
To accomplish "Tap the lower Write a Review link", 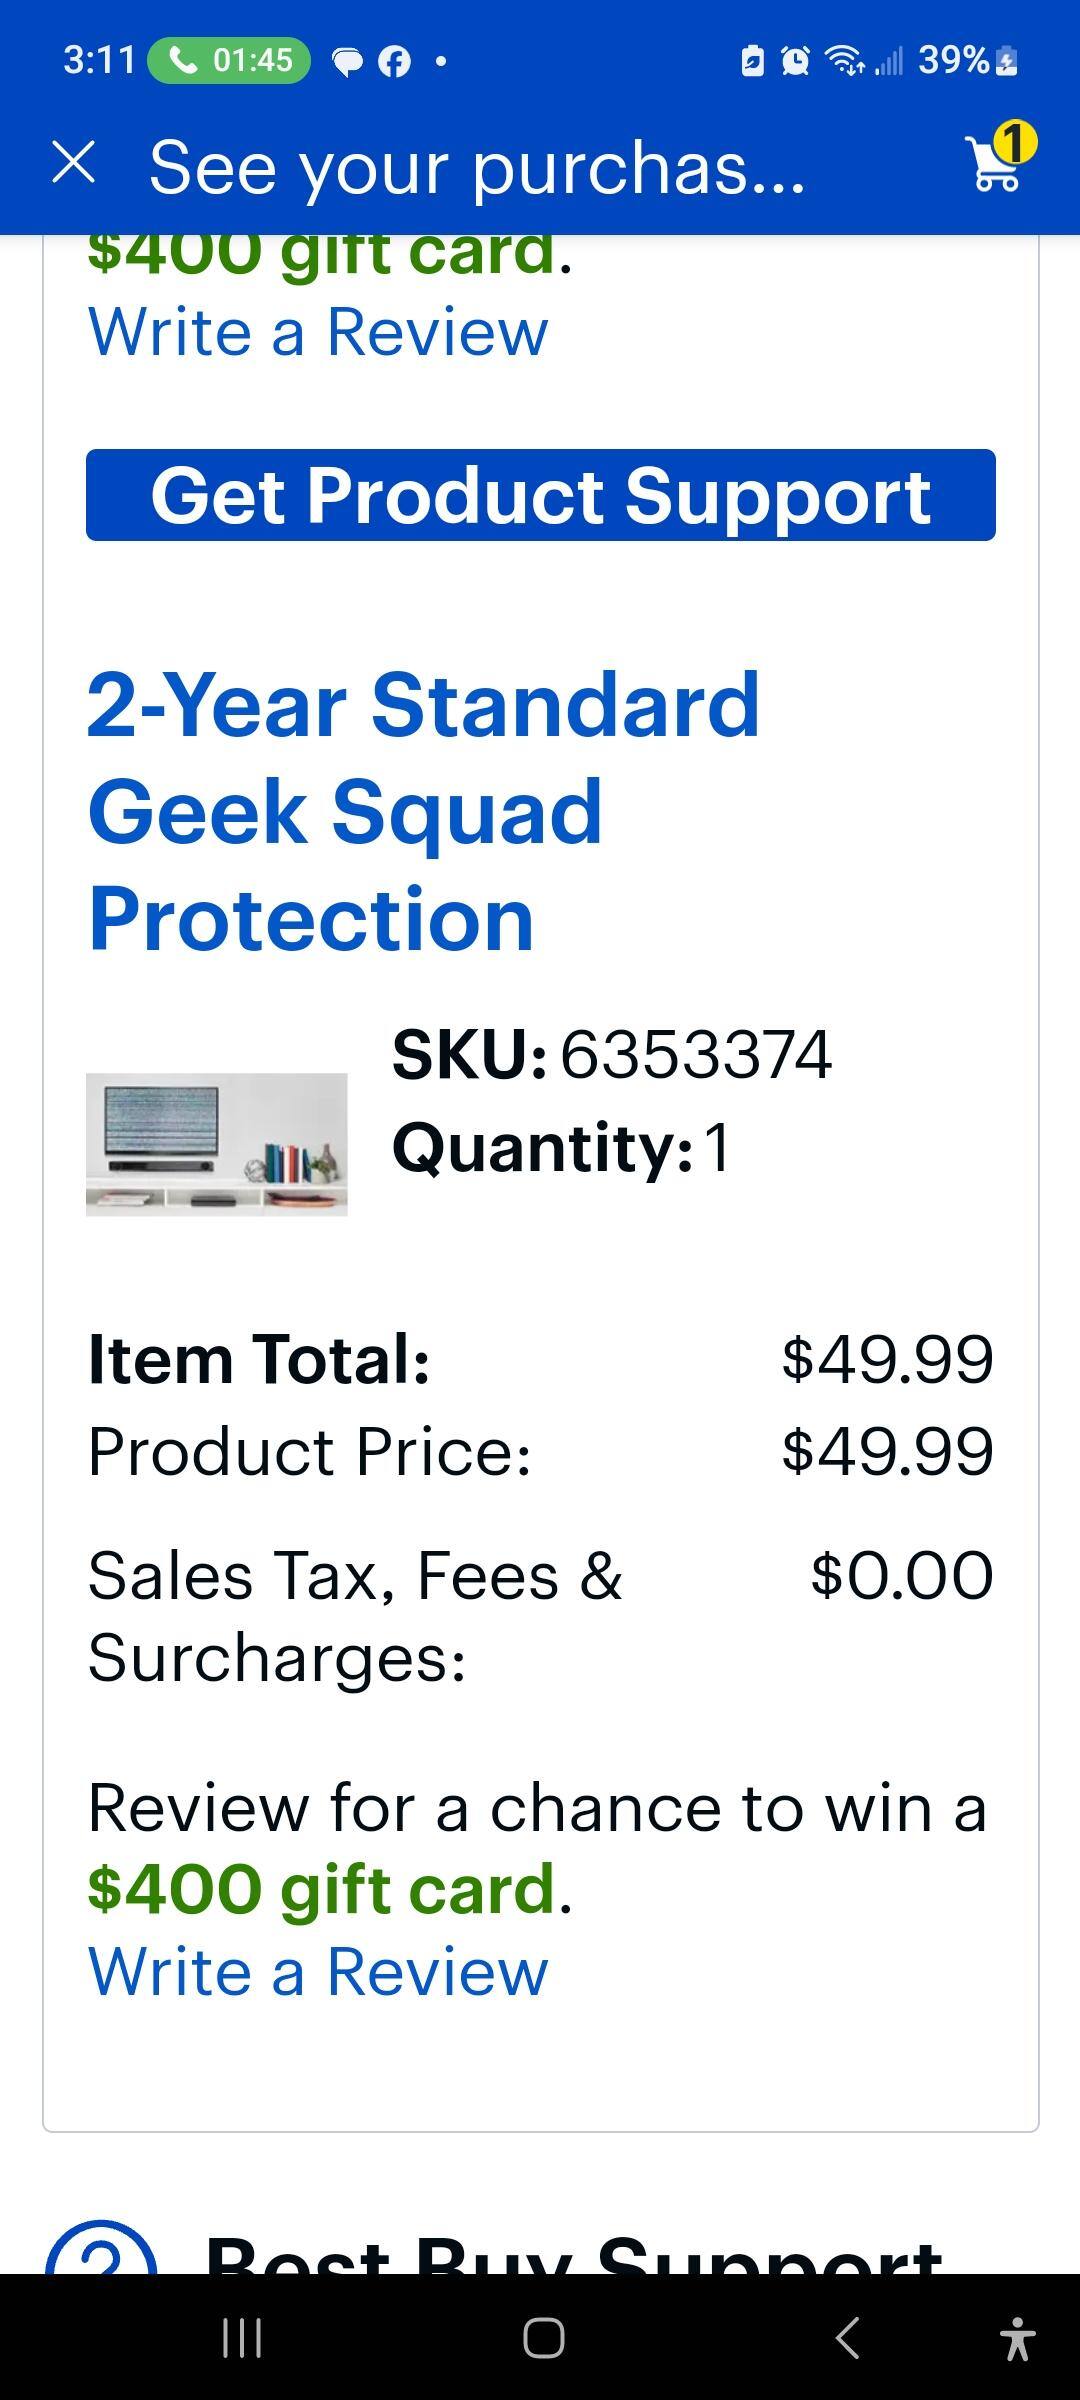I will click(318, 1971).
